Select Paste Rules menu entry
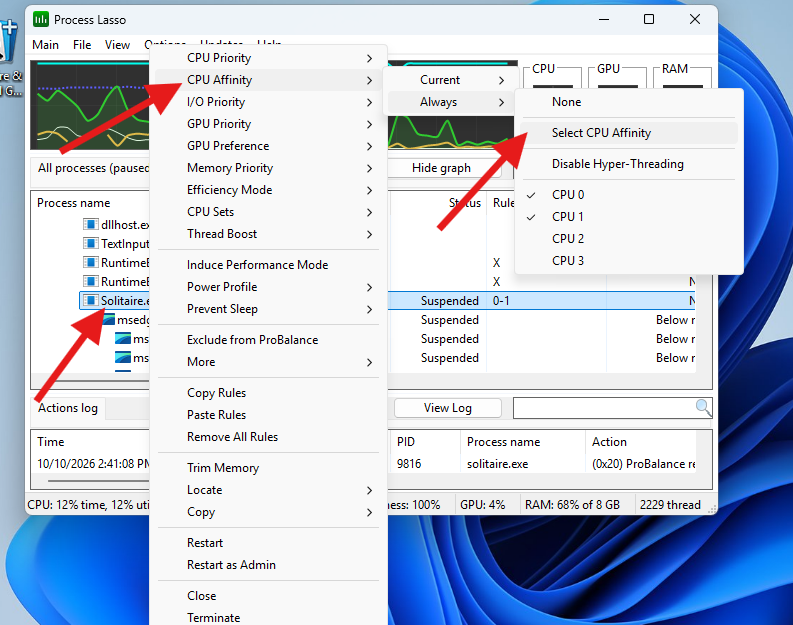Image resolution: width=793 pixels, height=625 pixels. (269, 415)
